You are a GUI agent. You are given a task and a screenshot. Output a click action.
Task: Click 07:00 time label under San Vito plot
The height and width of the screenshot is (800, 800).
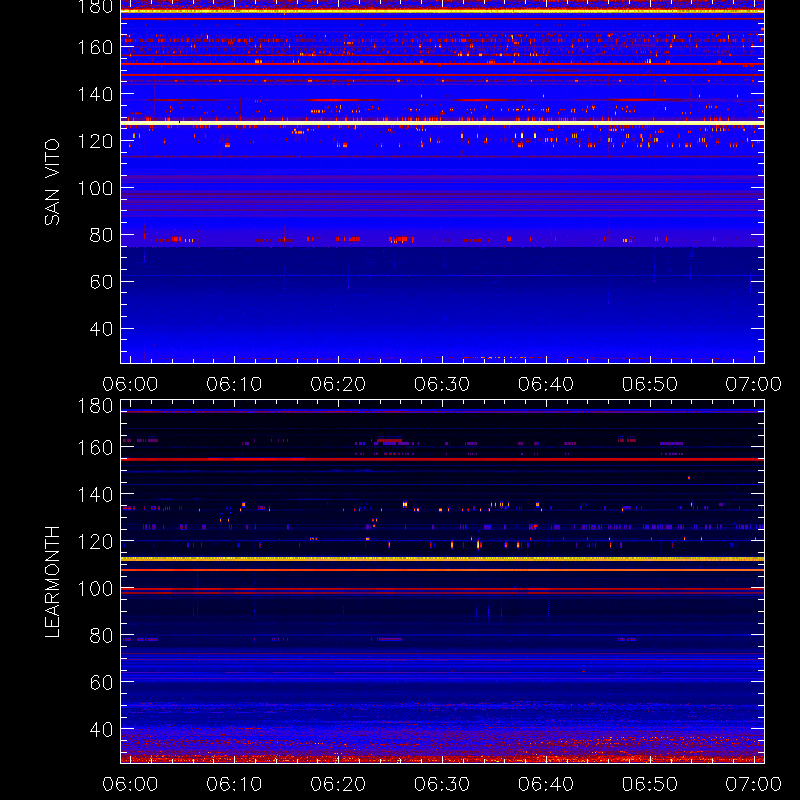coord(754,384)
